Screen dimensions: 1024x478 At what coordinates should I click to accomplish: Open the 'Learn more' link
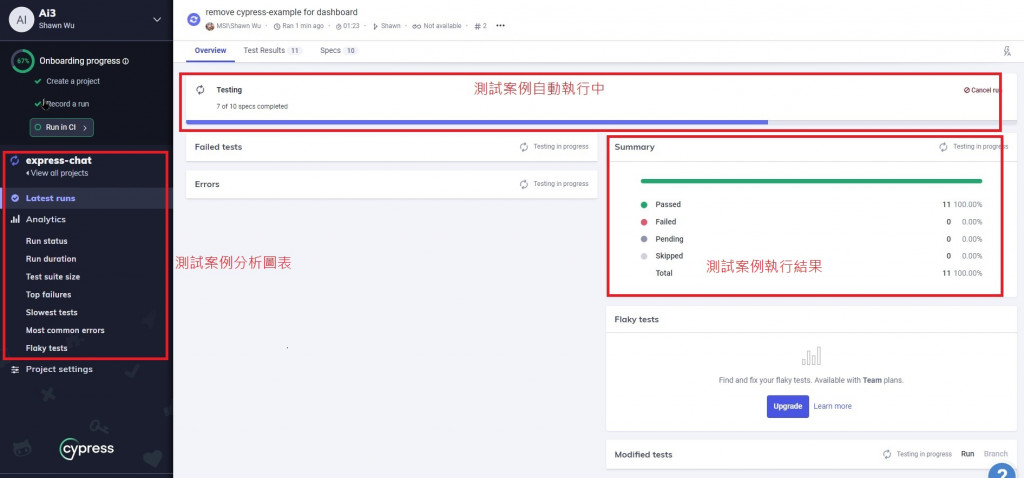click(833, 406)
